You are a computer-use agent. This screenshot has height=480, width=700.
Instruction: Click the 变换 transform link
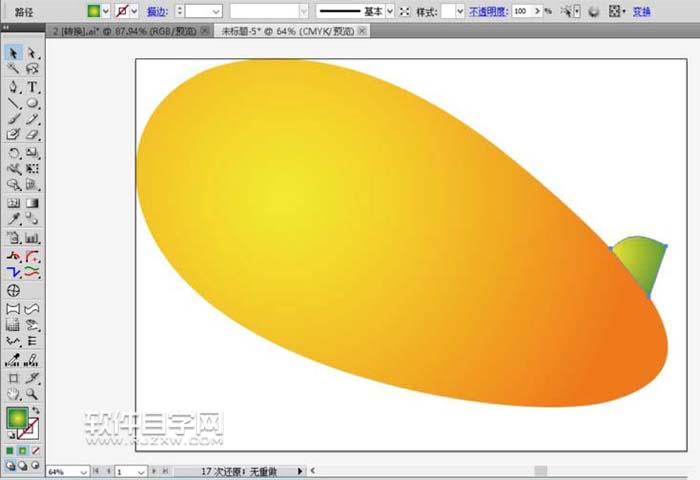click(641, 11)
